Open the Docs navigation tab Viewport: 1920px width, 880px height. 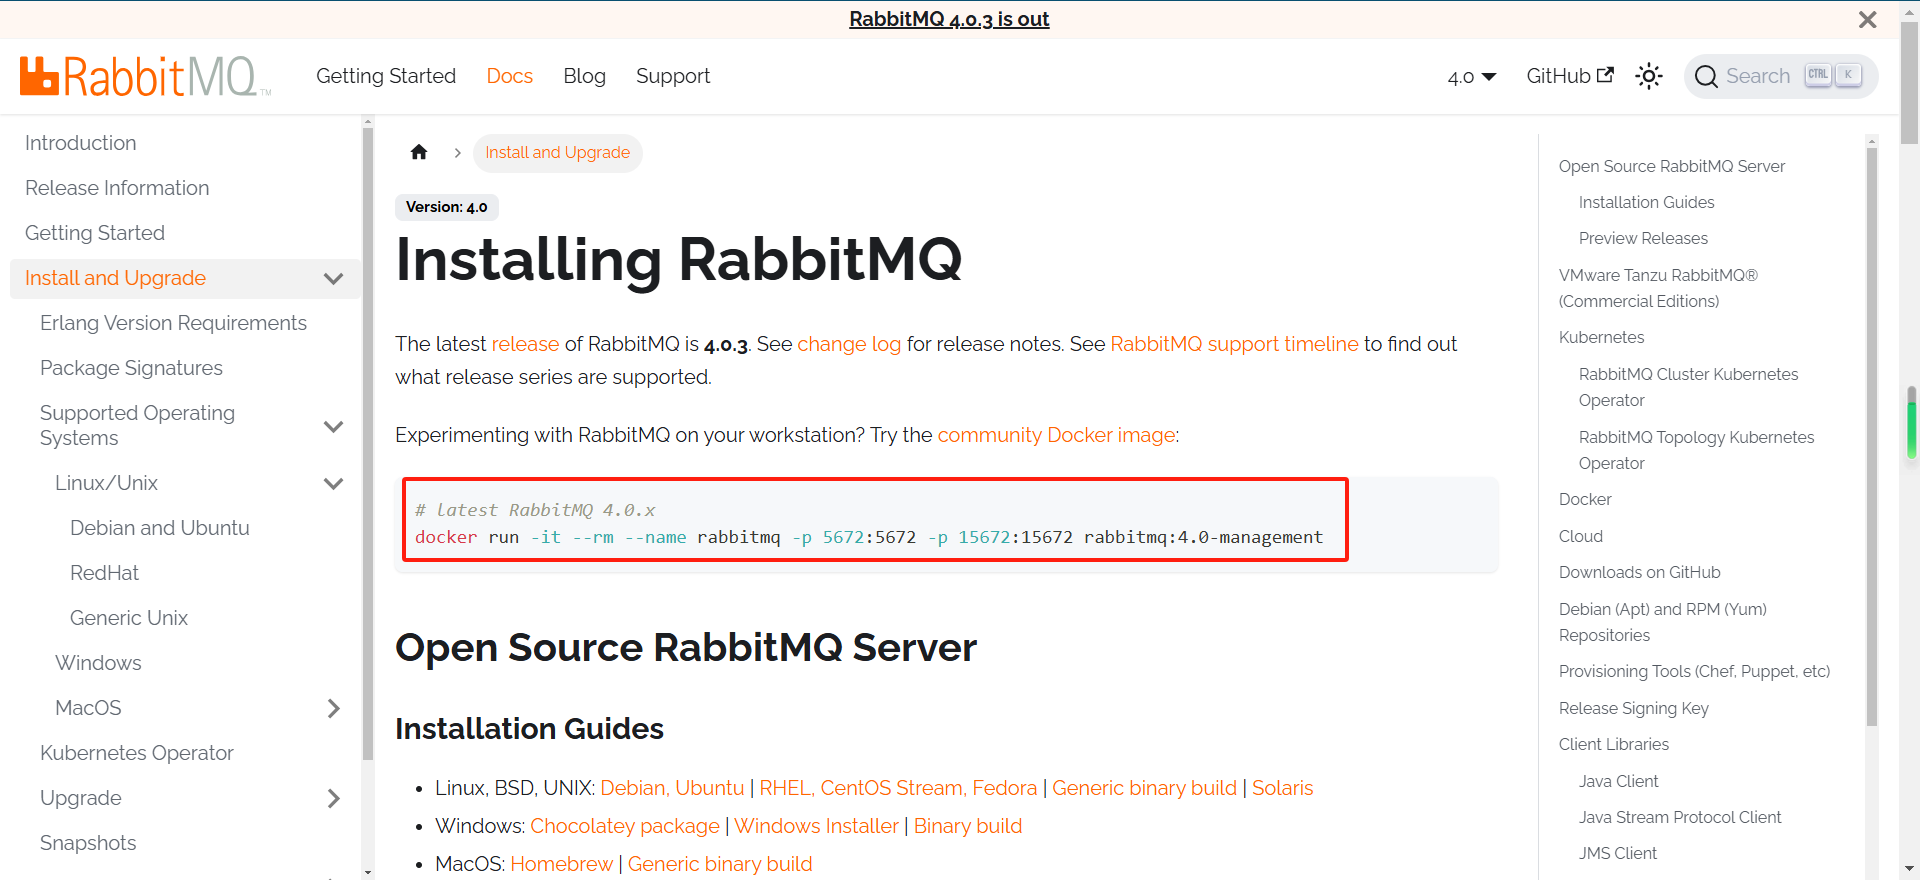509,76
